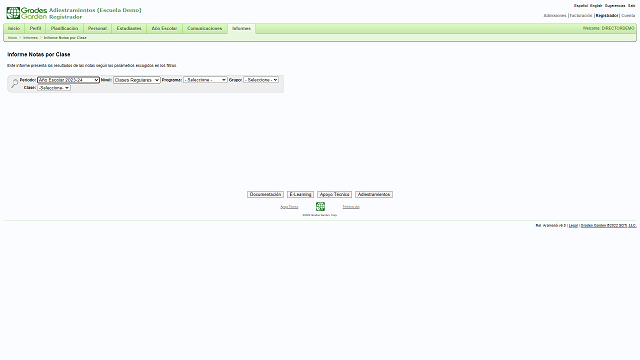Click the Salir logout link
640x360 pixels.
(x=632, y=6)
